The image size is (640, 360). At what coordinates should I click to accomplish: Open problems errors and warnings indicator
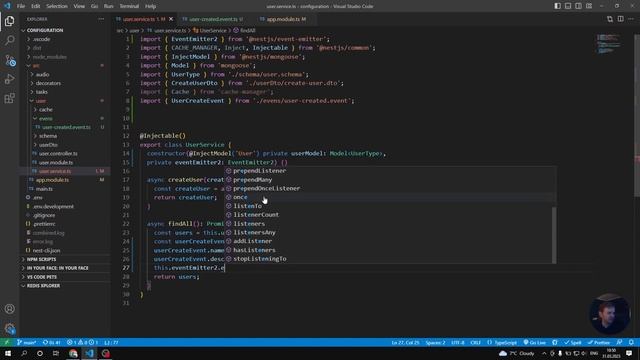pyautogui.click(x=82, y=342)
